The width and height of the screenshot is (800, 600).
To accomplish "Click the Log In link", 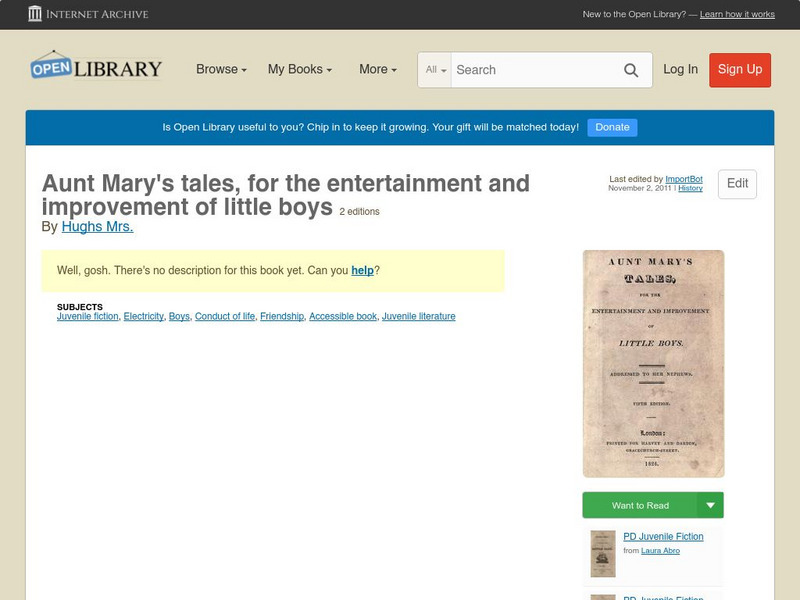I will (x=681, y=70).
